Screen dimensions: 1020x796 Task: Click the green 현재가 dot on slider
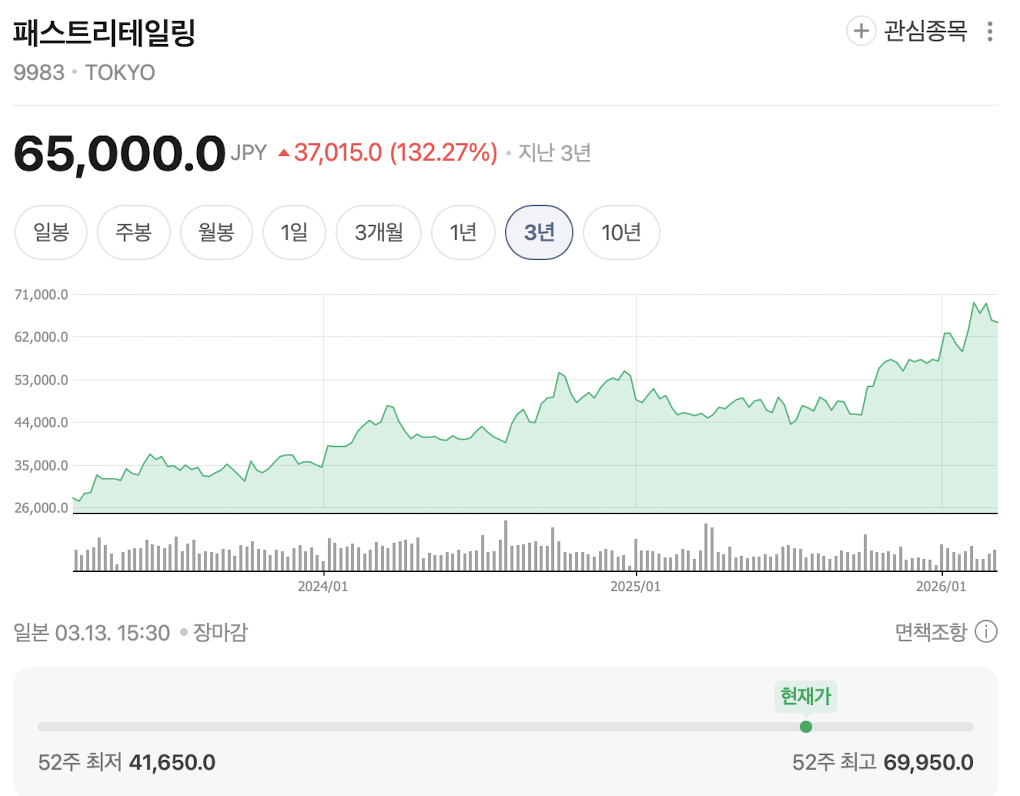coord(806,727)
